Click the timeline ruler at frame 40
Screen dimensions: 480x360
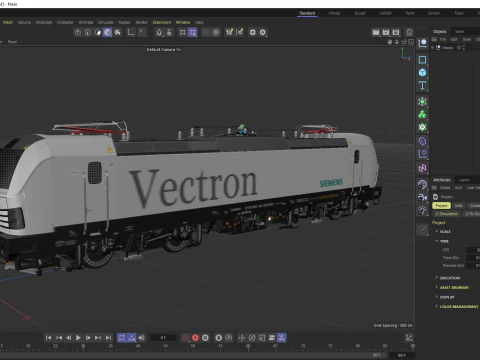pyautogui.click(x=138, y=346)
